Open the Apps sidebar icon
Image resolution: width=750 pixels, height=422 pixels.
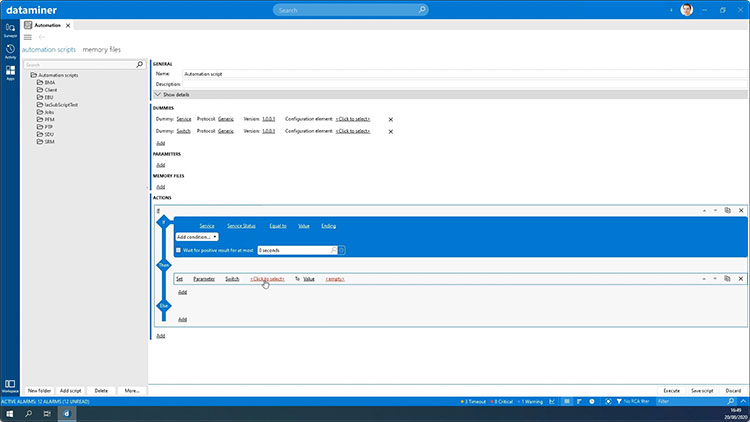(10, 73)
